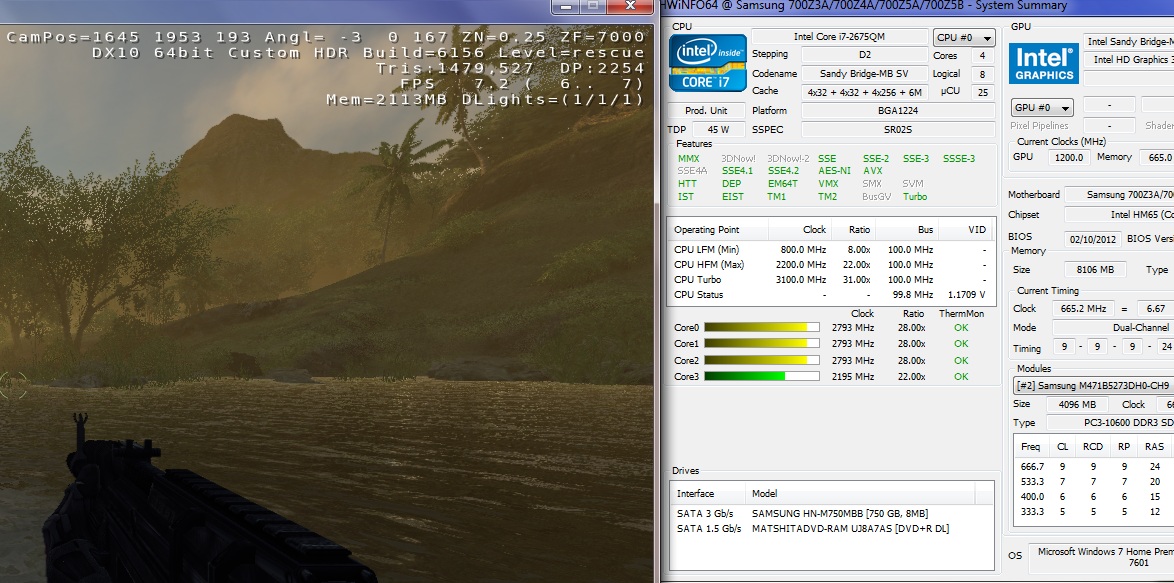Click the Intel Core i7-2675QM name field
Viewport: 1174px width, 583px height.
click(x=859, y=37)
